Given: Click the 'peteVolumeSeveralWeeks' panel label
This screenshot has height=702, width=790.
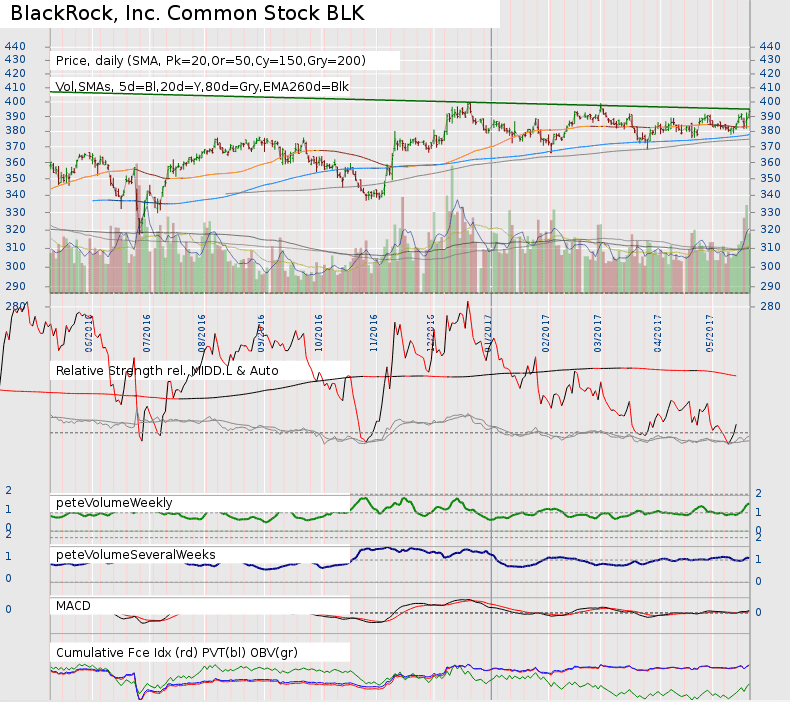Looking at the screenshot, I should point(136,555).
